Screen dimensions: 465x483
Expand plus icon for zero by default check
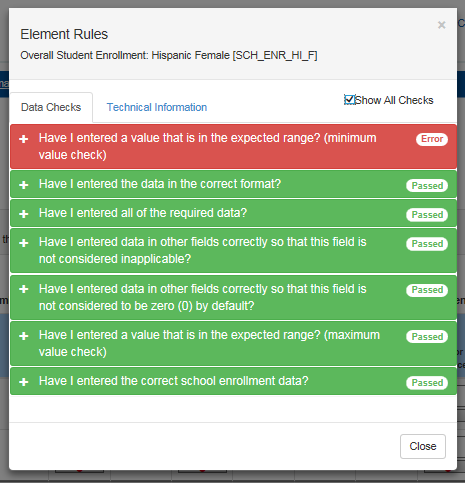(x=24, y=289)
